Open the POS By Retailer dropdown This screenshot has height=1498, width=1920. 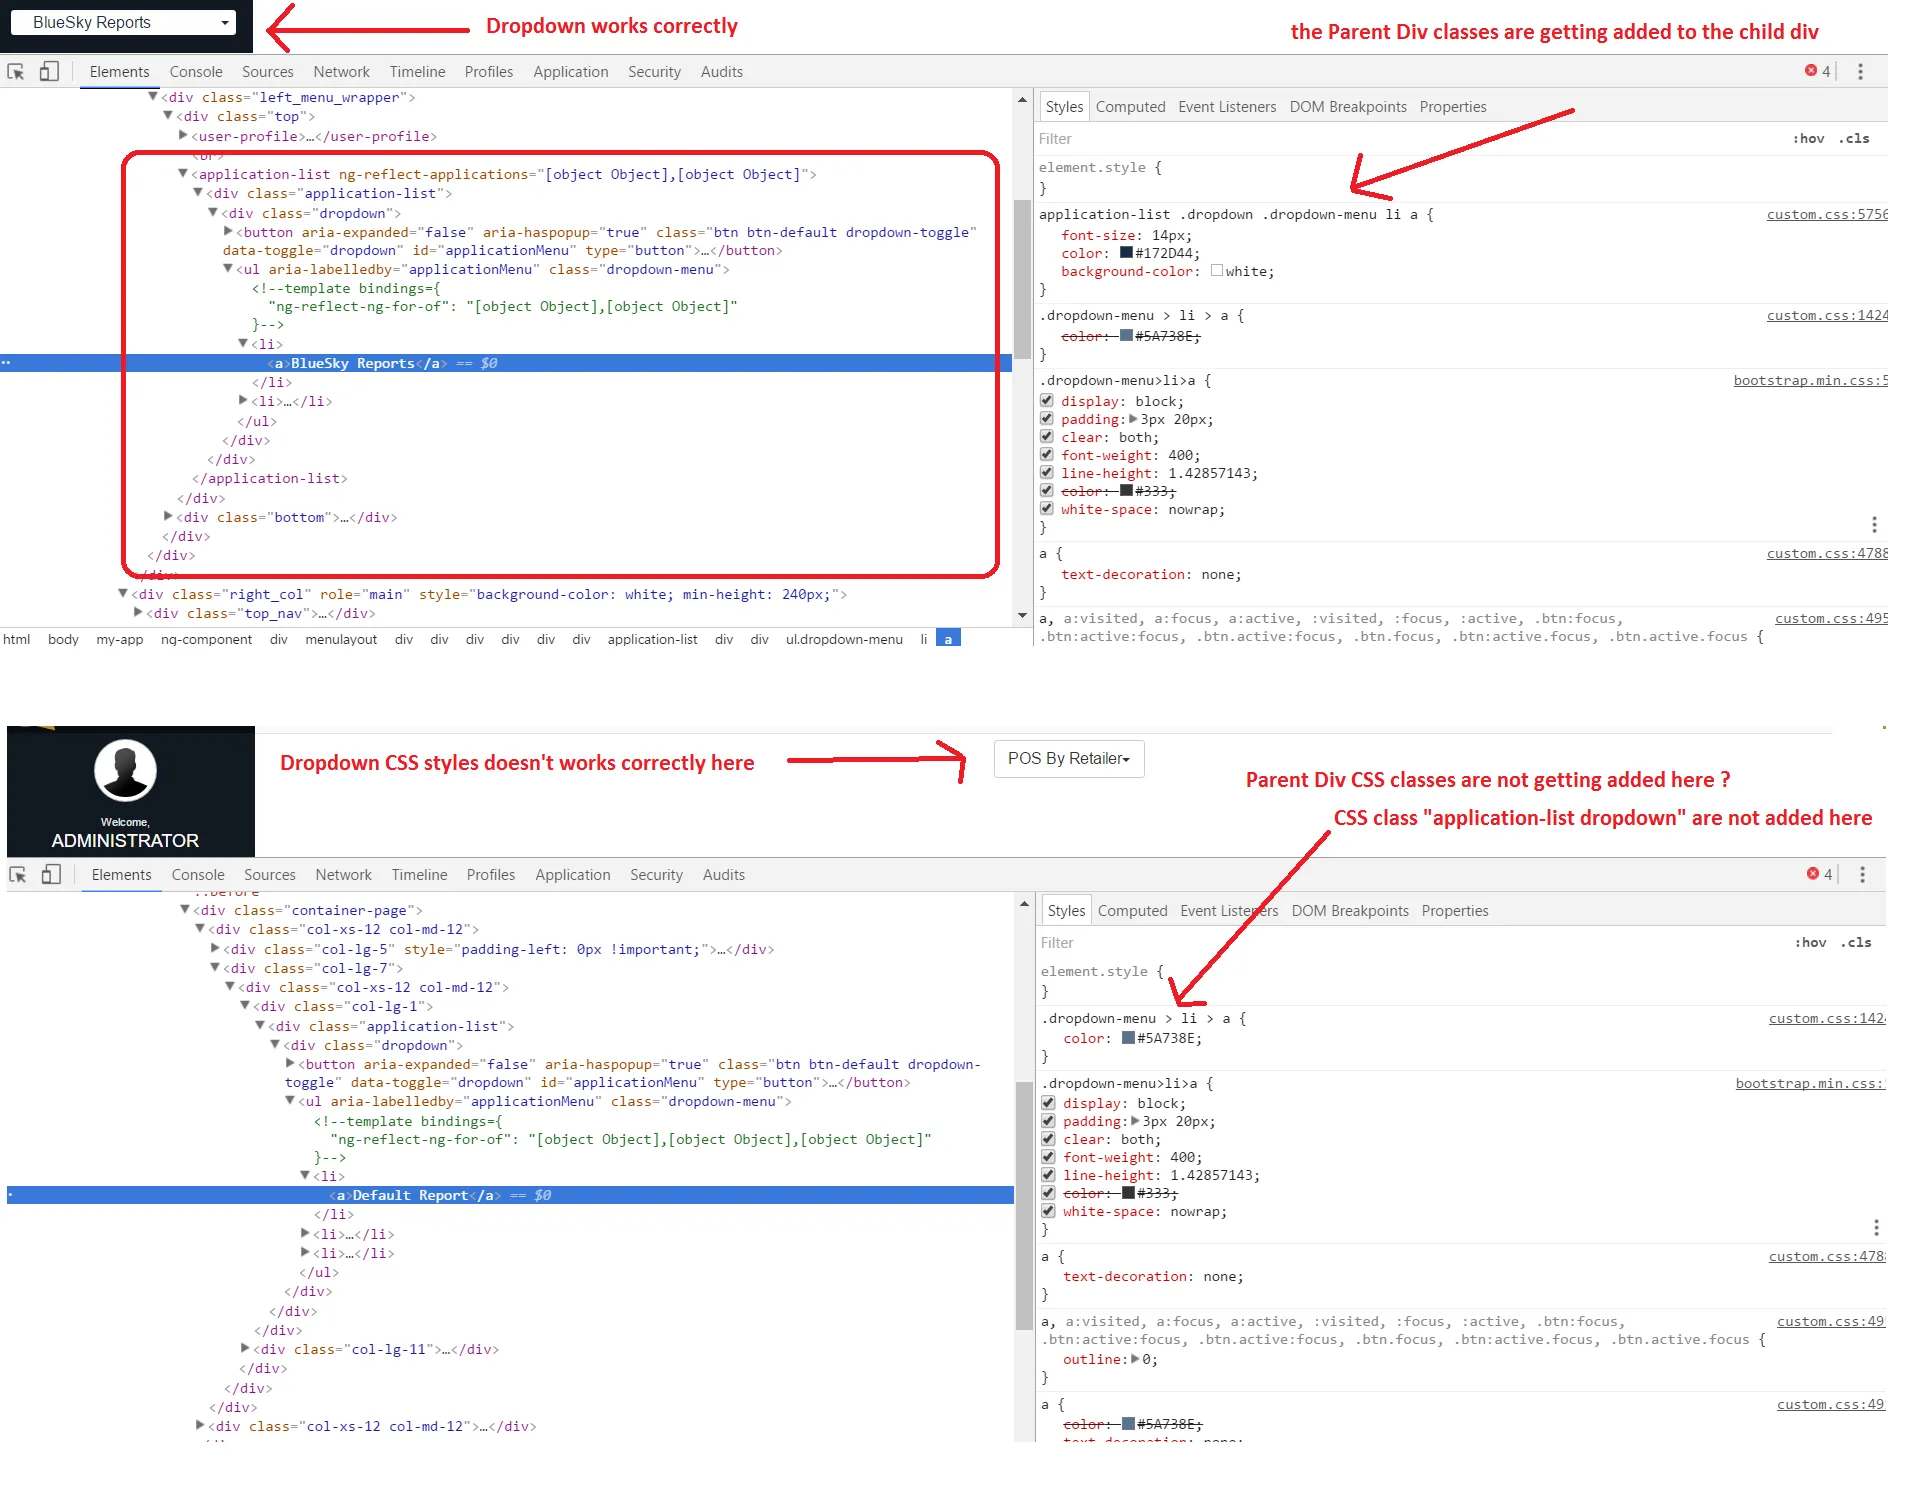(1068, 759)
